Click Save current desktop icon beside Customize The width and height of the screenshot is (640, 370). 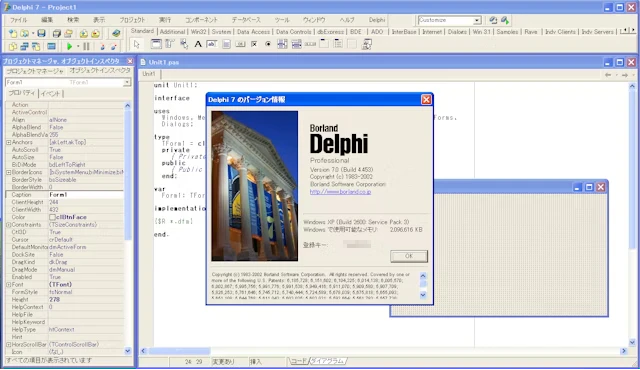click(x=493, y=20)
